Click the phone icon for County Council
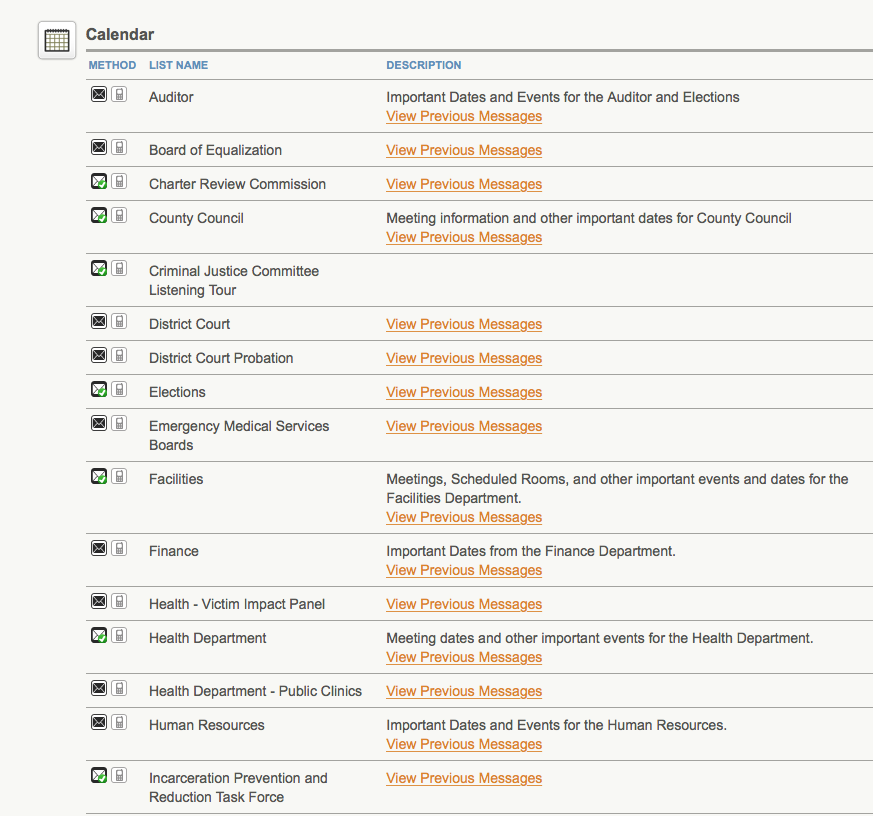873x816 pixels. click(119, 216)
